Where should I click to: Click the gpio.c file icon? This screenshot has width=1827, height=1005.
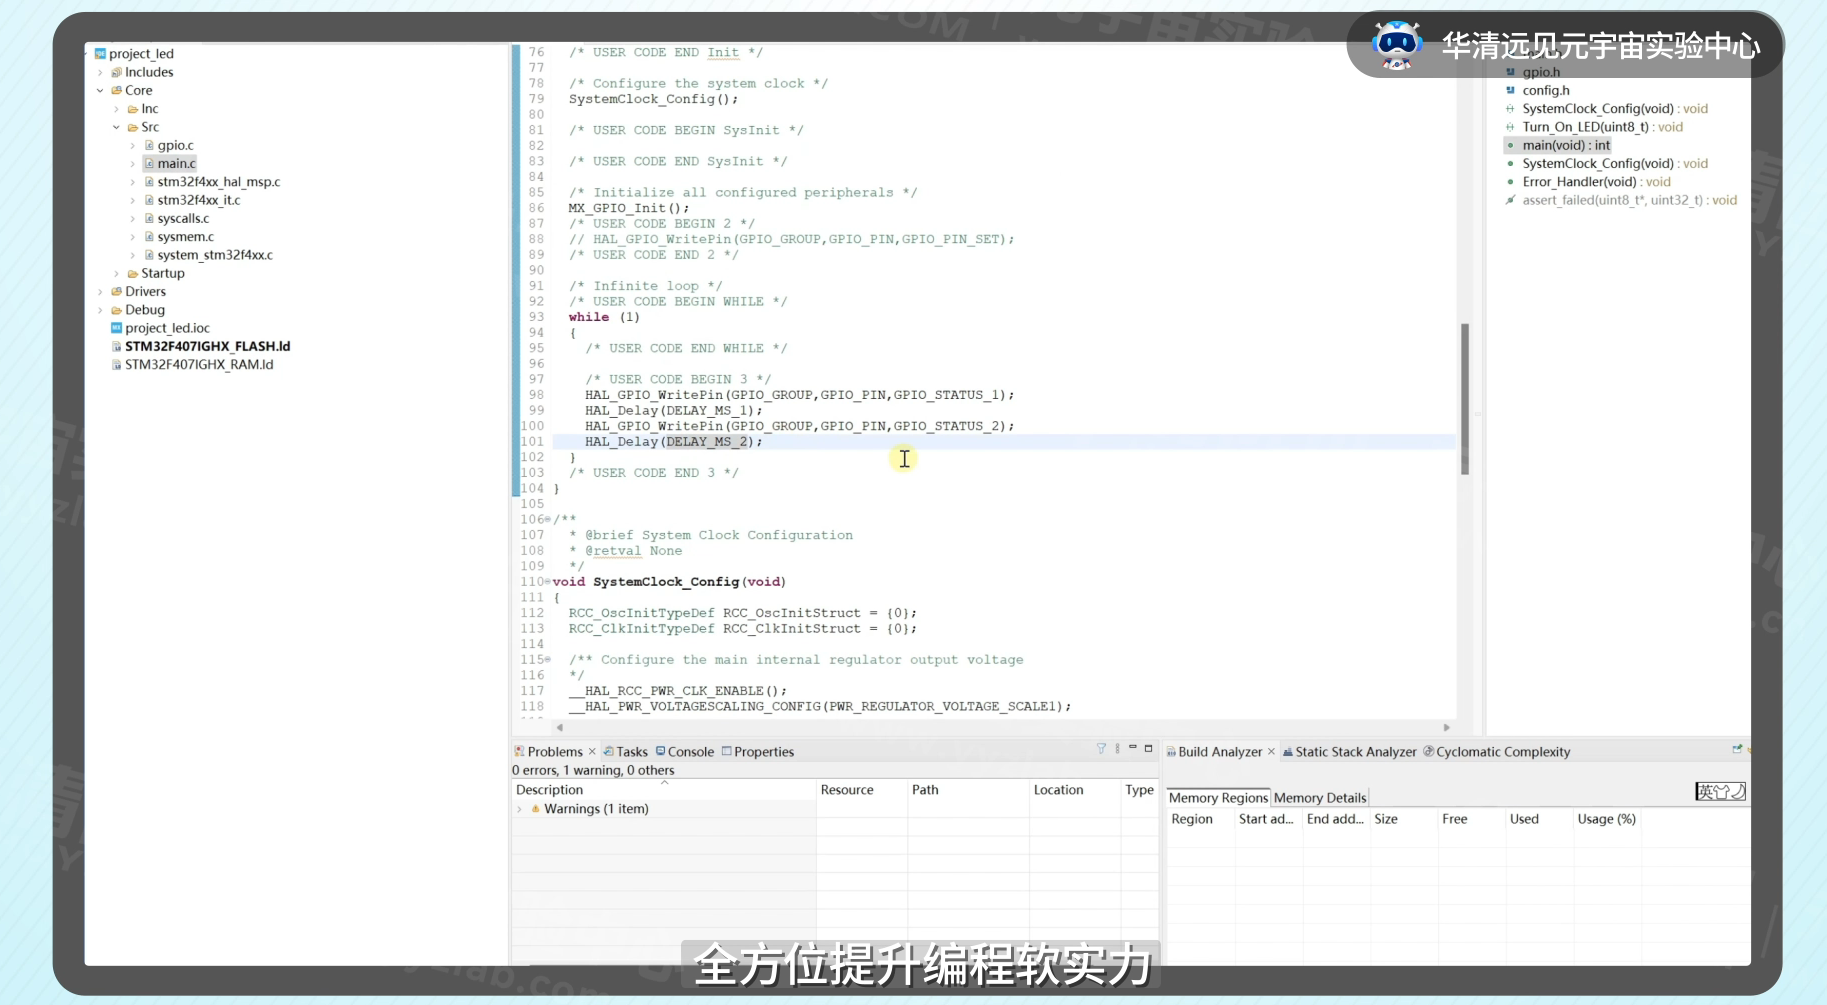coord(149,145)
